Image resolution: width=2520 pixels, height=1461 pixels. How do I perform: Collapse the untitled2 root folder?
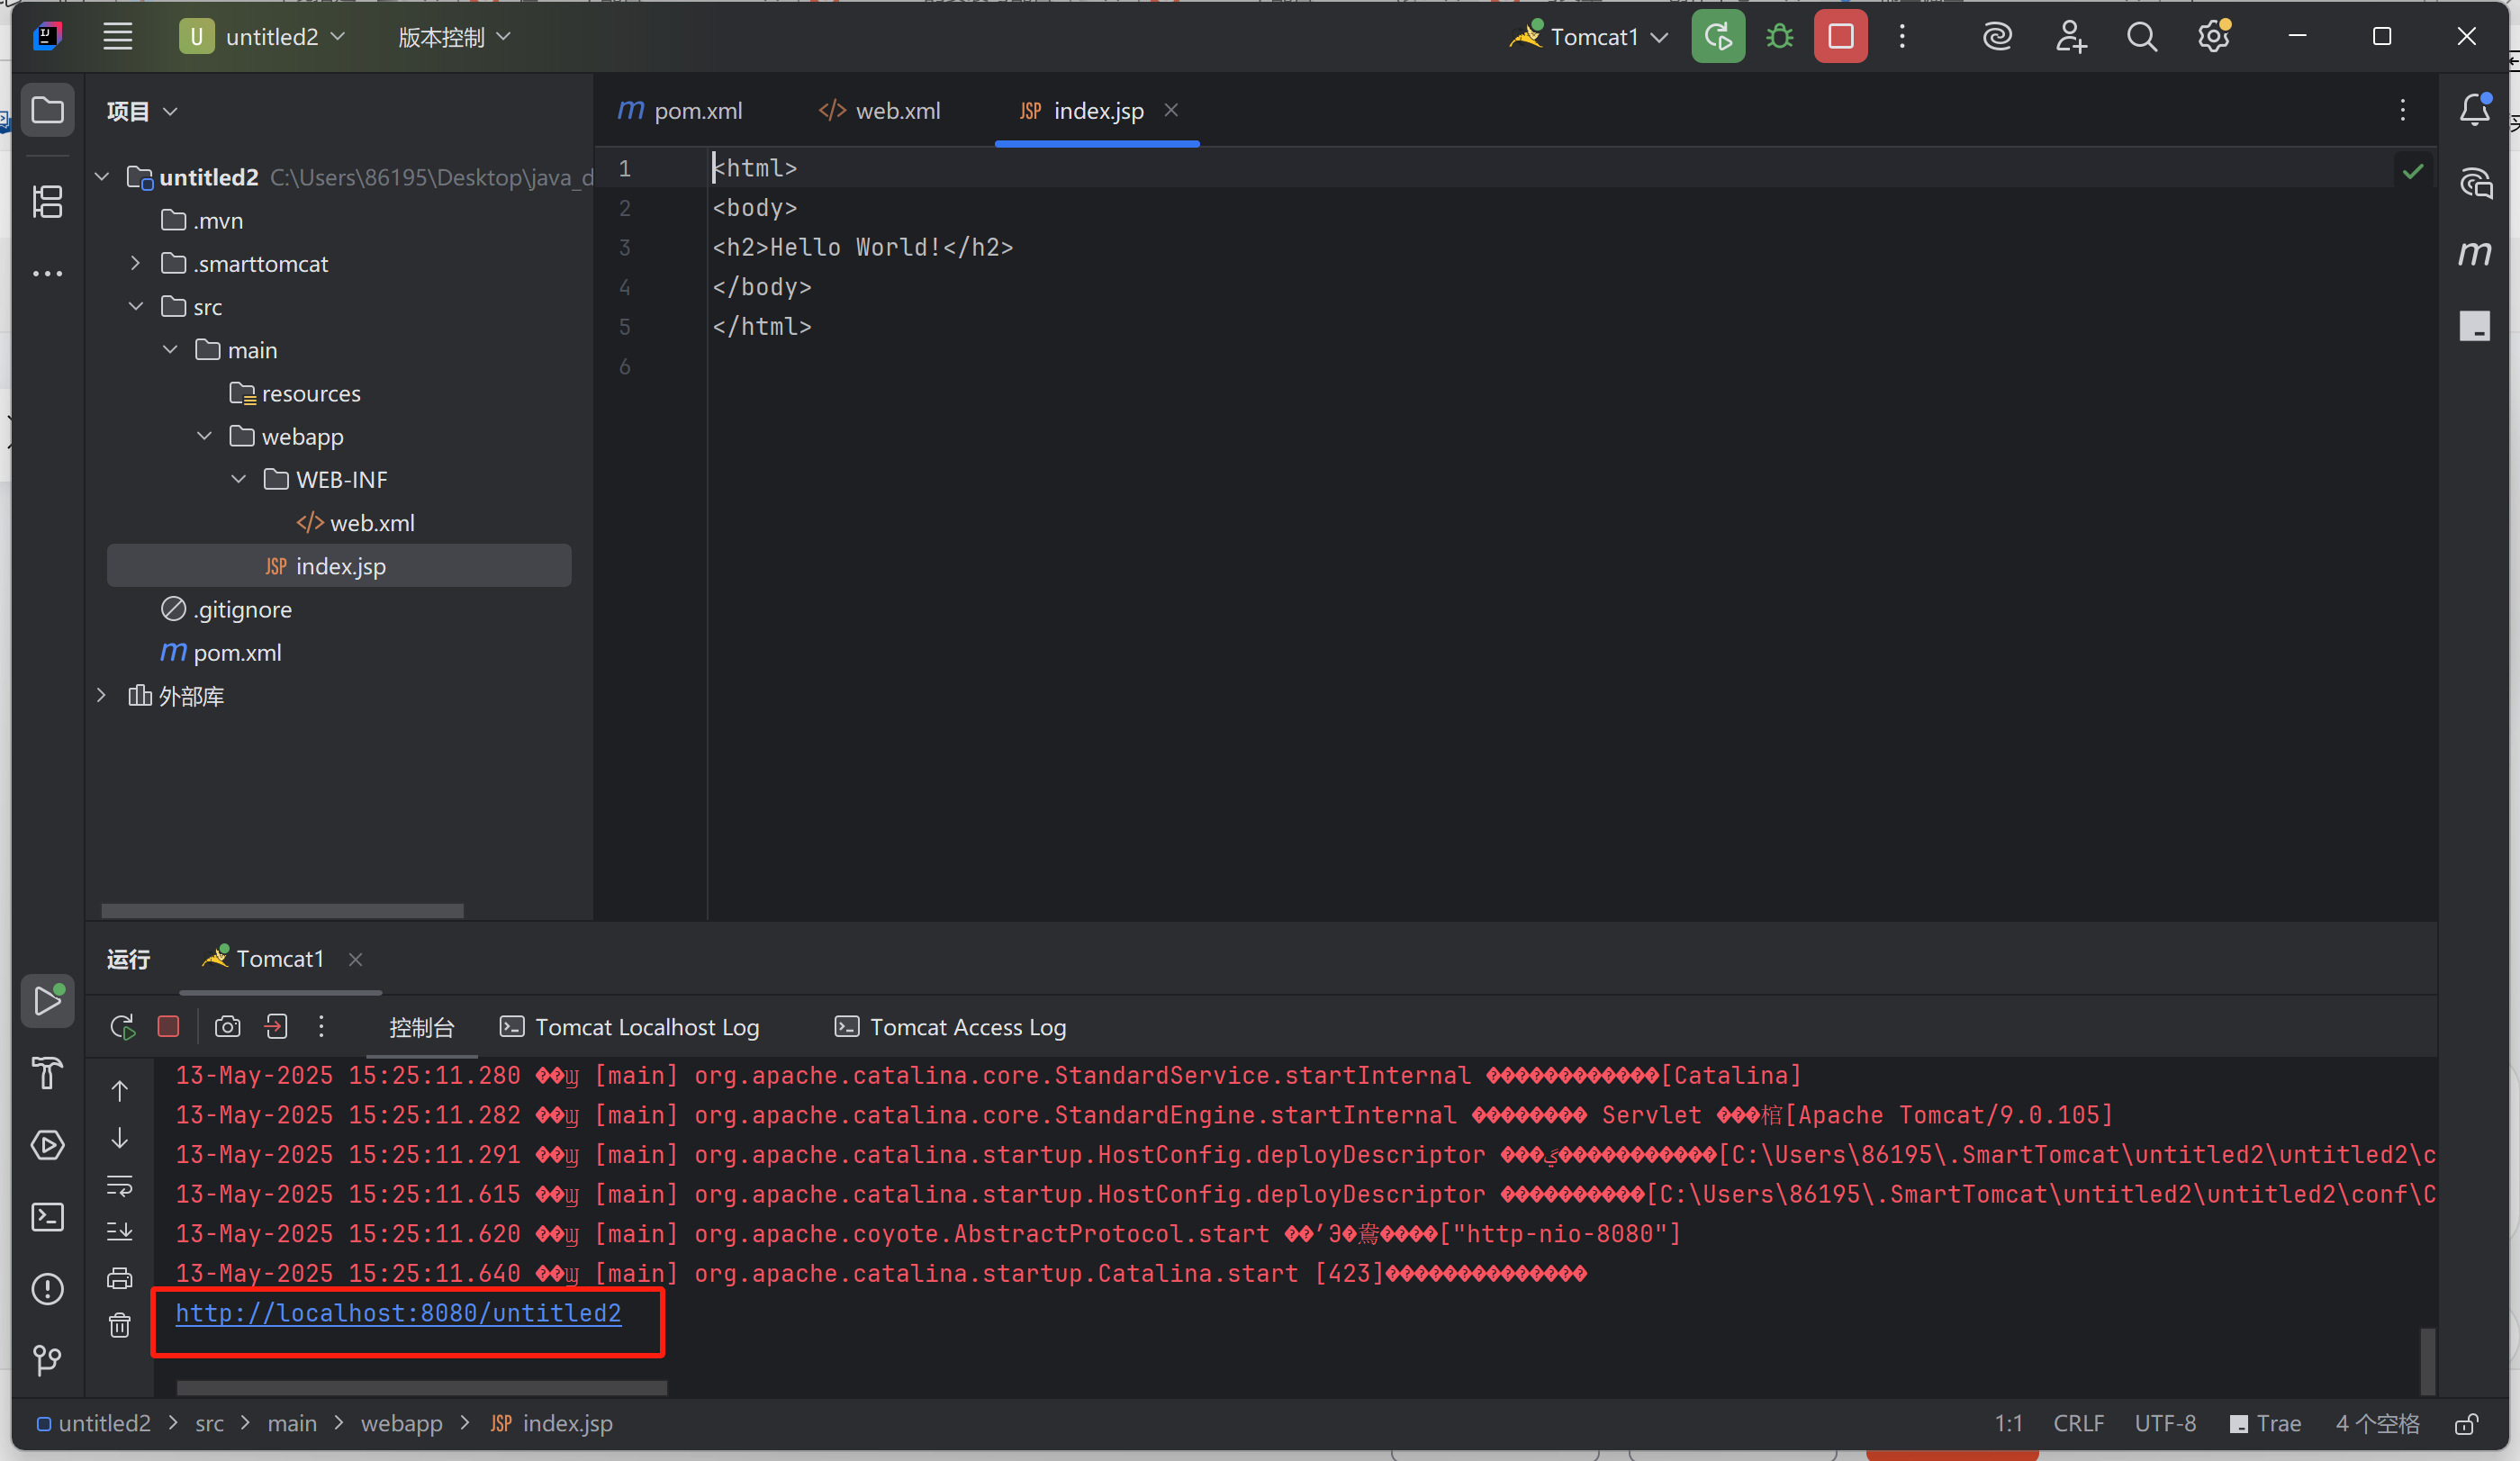tap(102, 177)
